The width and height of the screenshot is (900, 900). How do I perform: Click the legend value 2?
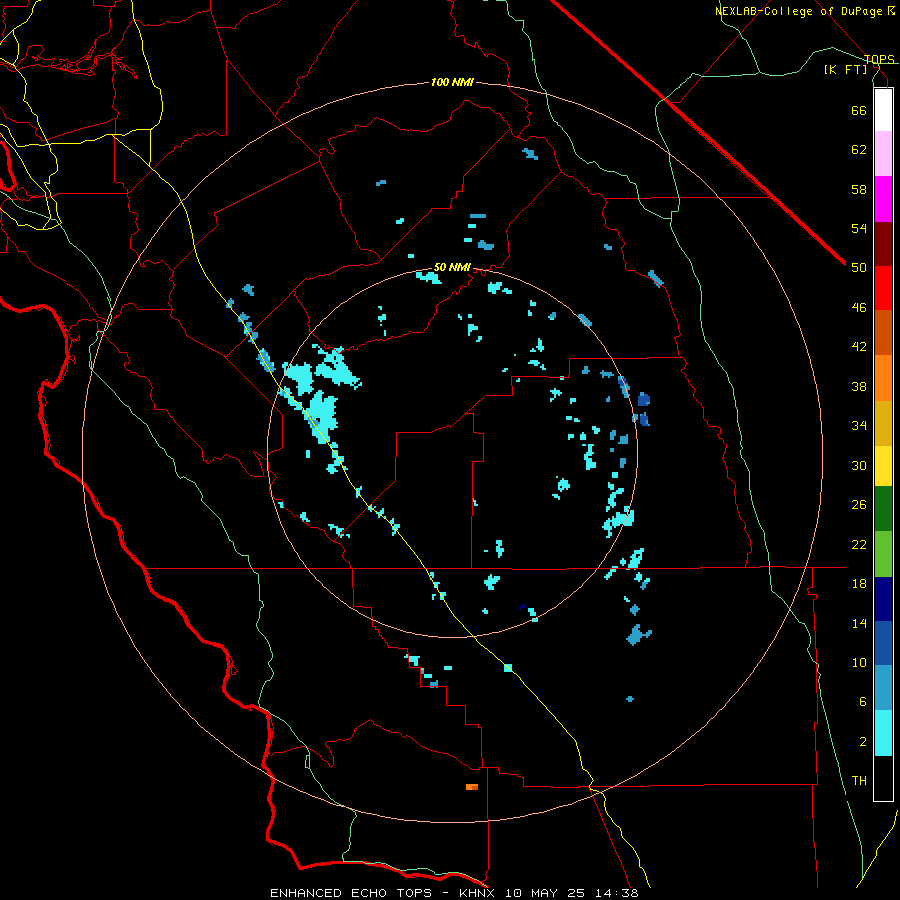(863, 742)
